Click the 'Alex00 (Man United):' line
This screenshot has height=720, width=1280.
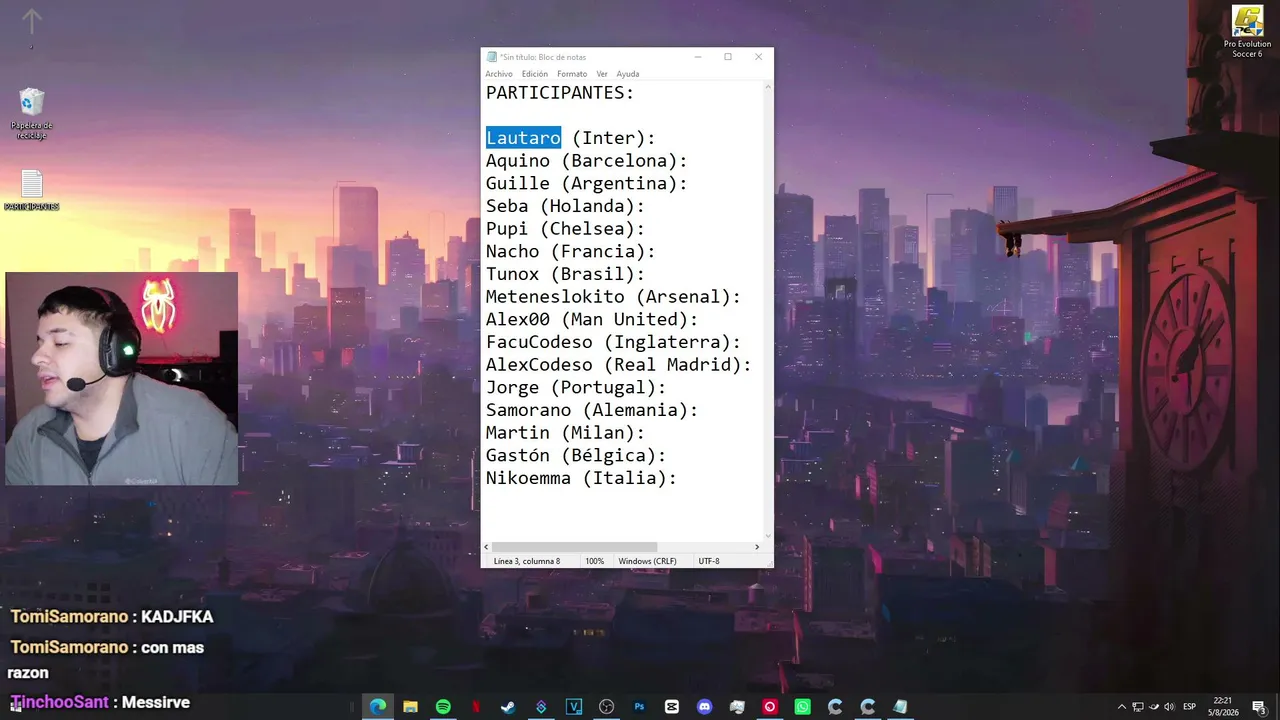pos(592,320)
